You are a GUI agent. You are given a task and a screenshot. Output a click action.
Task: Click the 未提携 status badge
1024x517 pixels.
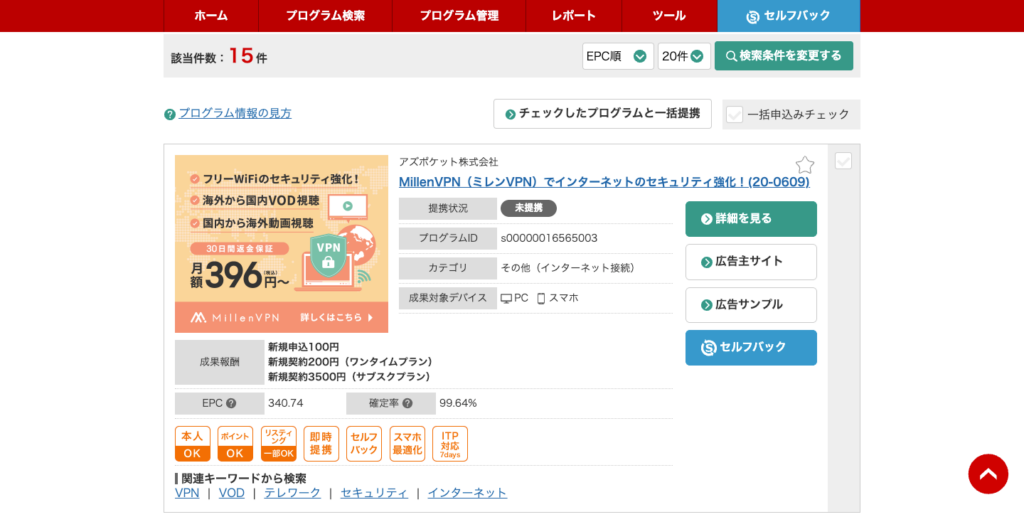coord(528,208)
